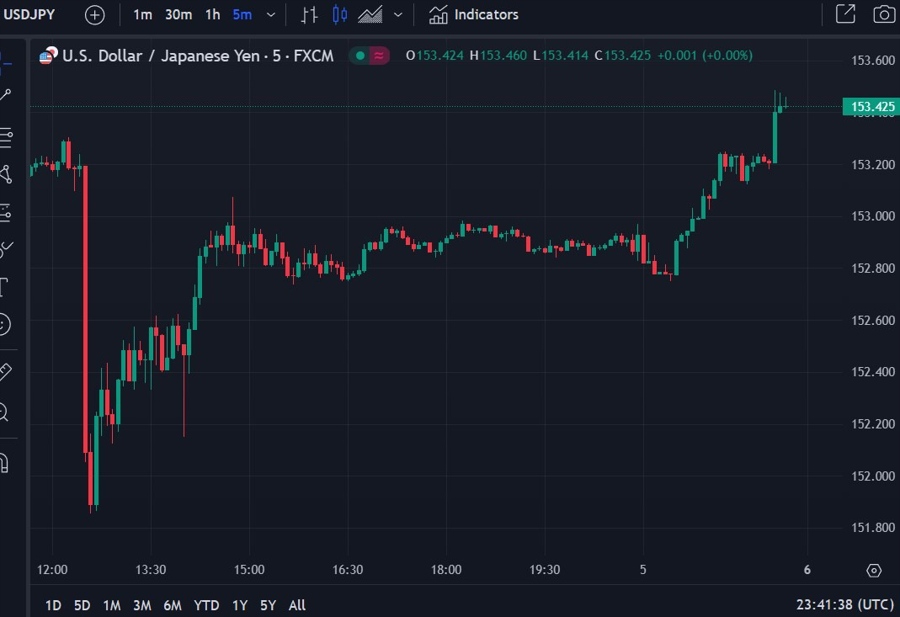Screen dimensions: 900x617
Task: Click the 15:00 time axis label
Action: pos(249,570)
